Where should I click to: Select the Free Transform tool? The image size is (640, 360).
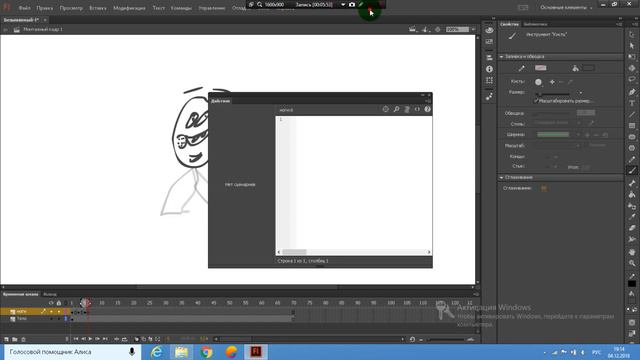(632, 57)
